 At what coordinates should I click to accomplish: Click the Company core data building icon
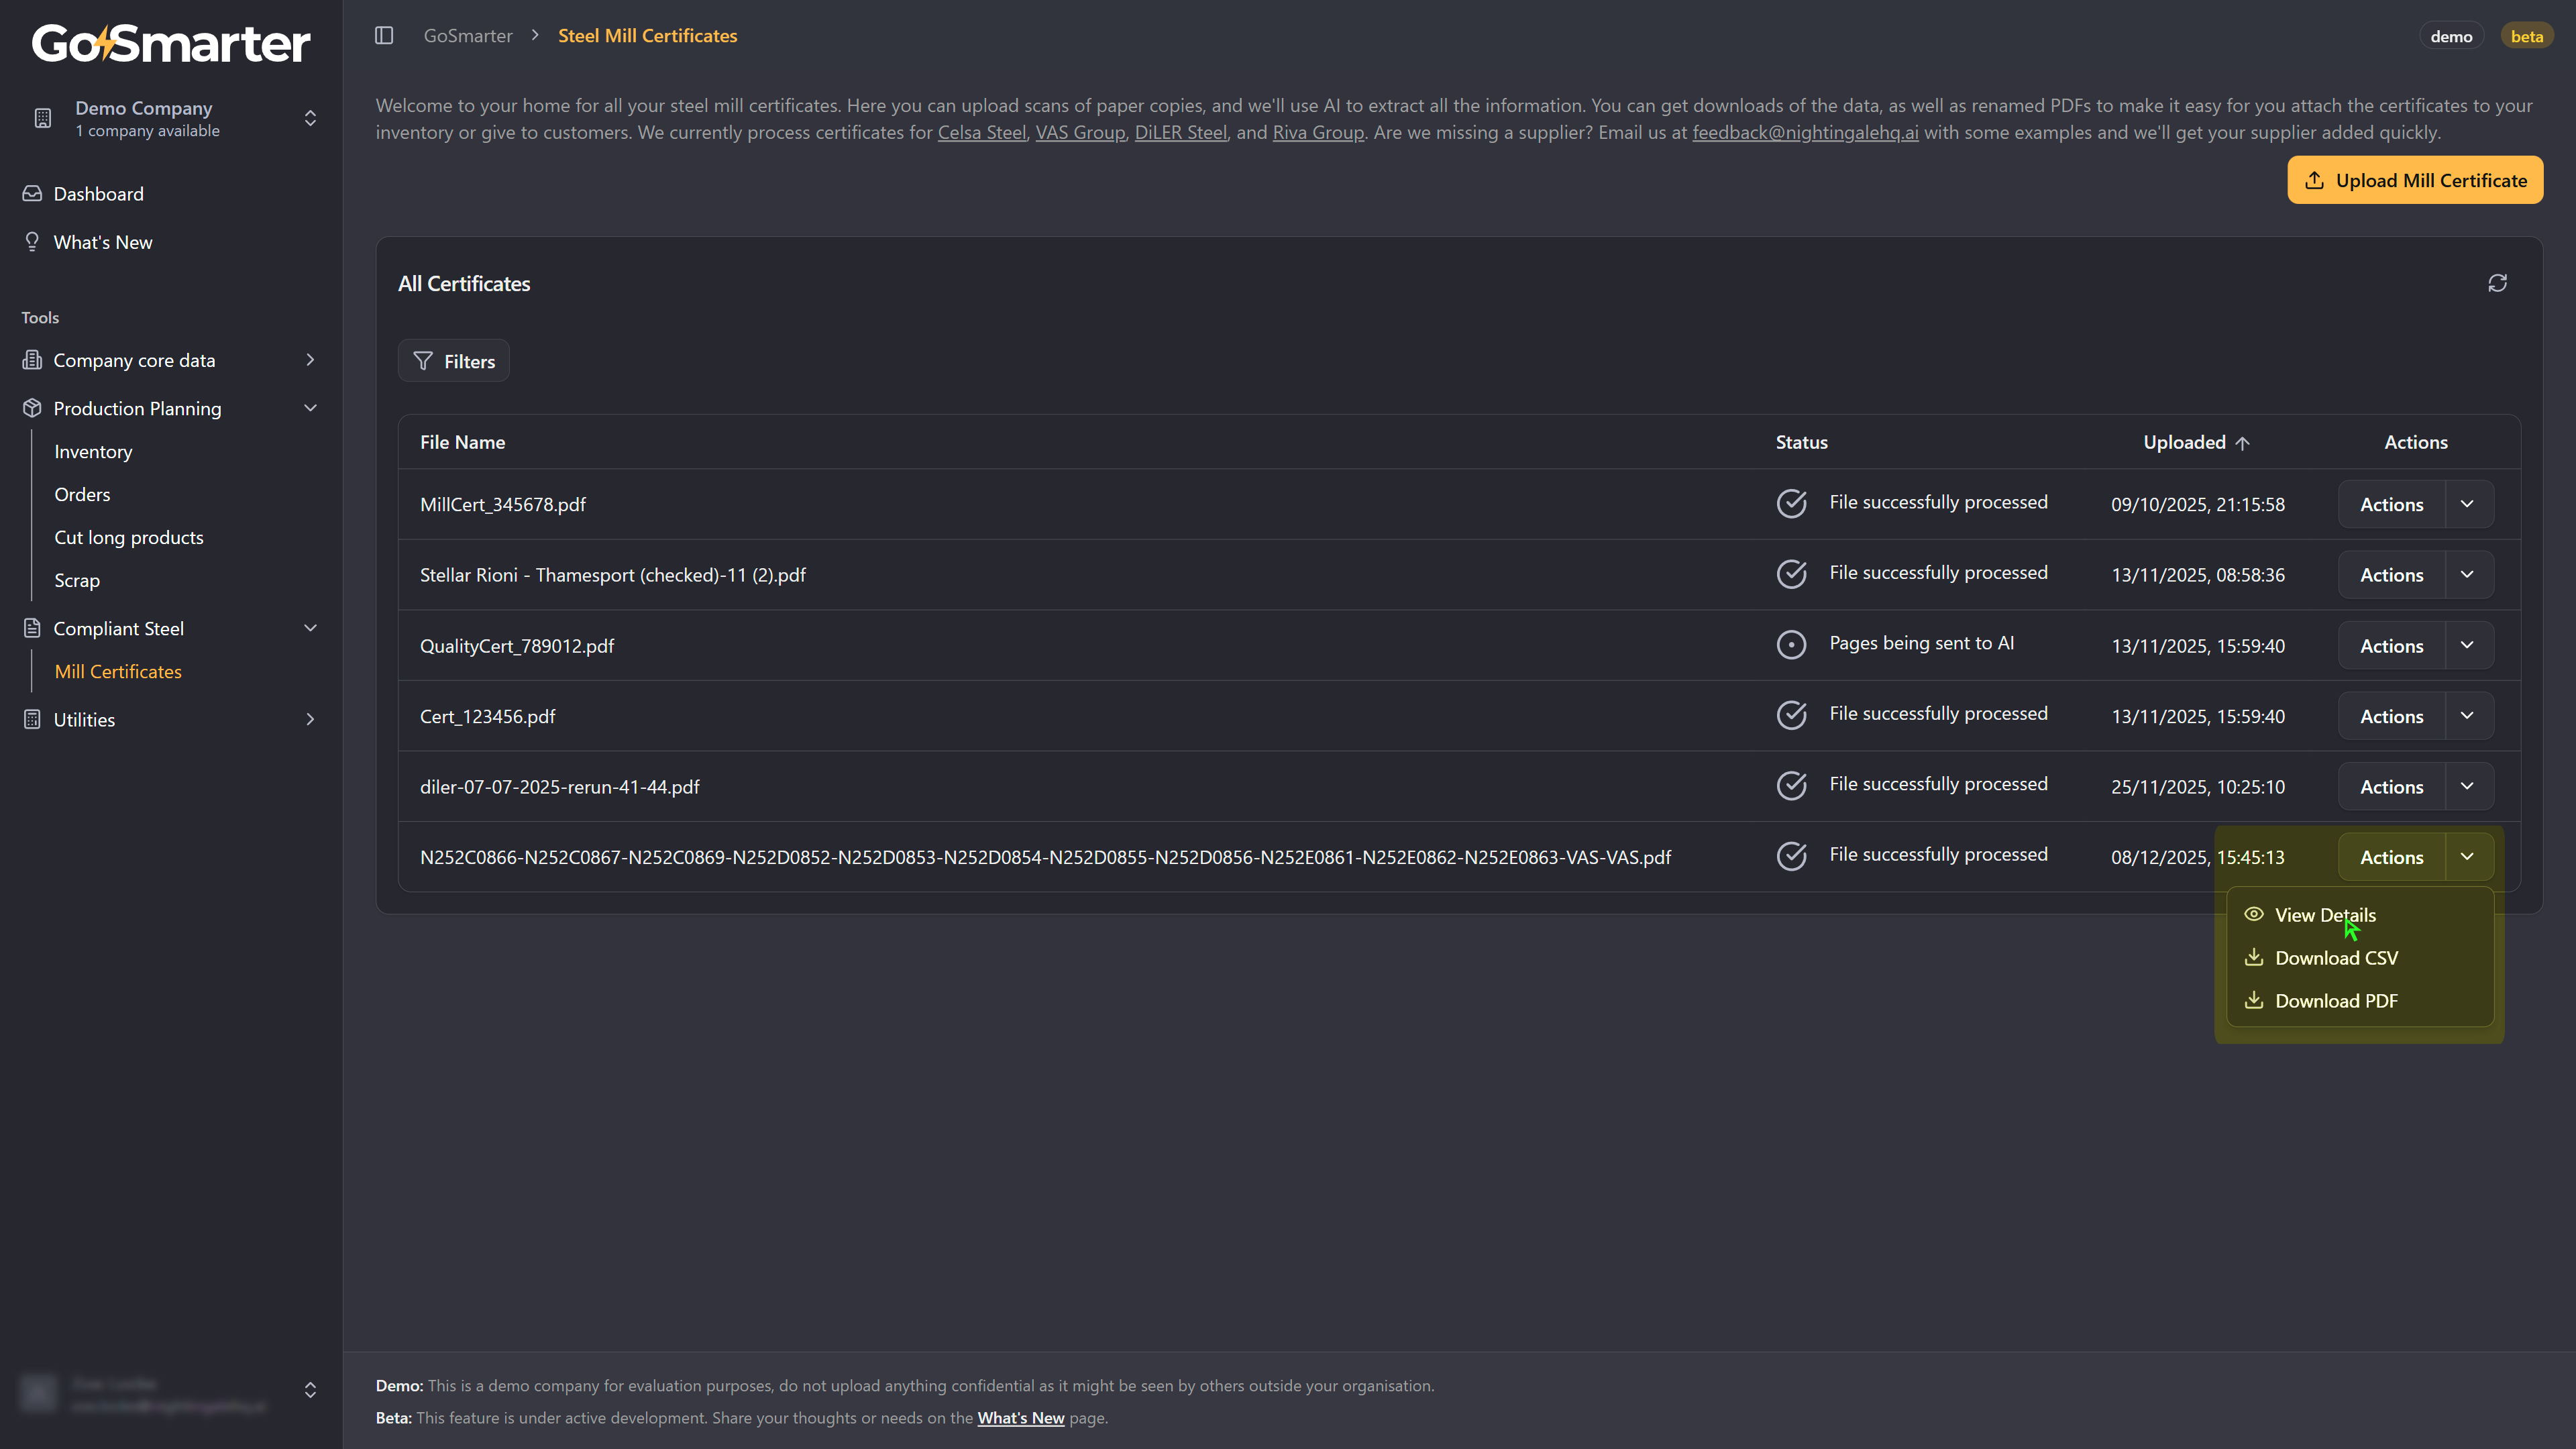(32, 360)
